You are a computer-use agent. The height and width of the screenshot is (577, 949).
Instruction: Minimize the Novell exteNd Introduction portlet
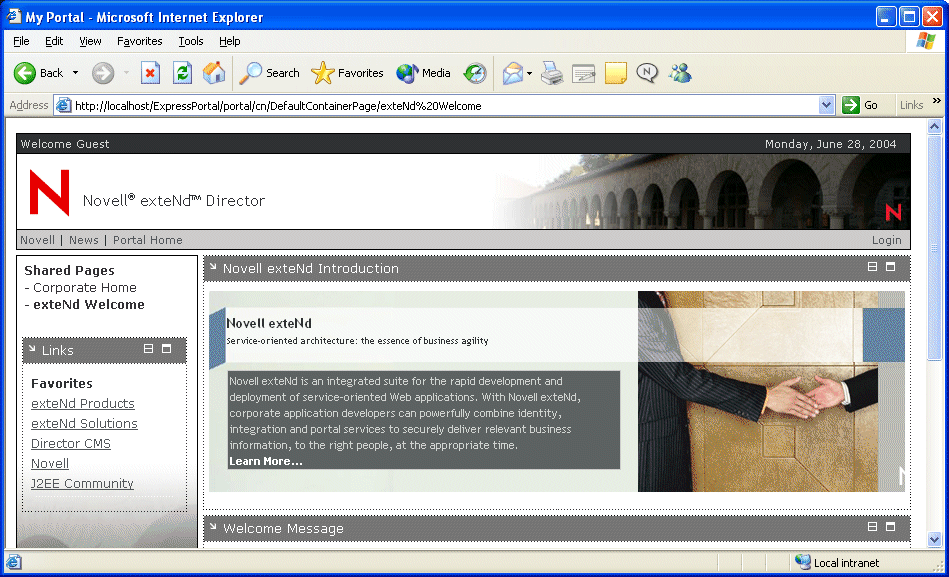pyautogui.click(x=872, y=266)
